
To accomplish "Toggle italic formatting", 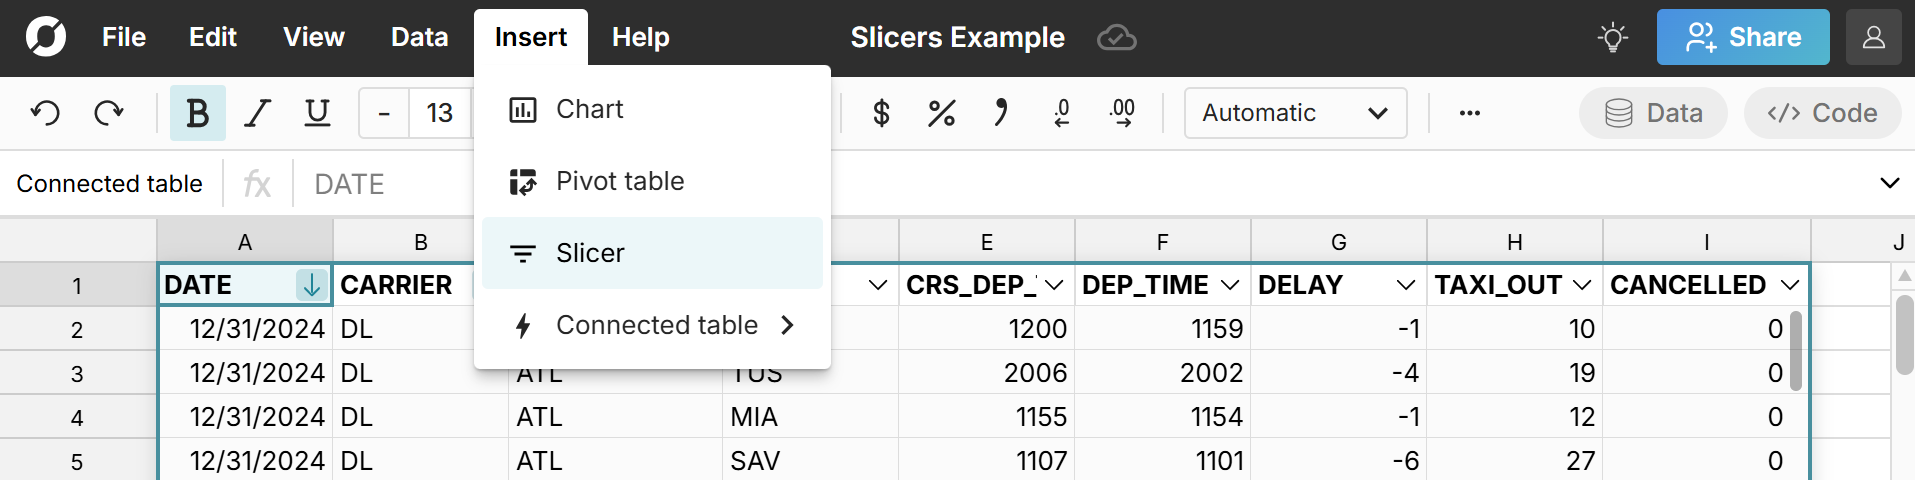I will tap(258, 113).
